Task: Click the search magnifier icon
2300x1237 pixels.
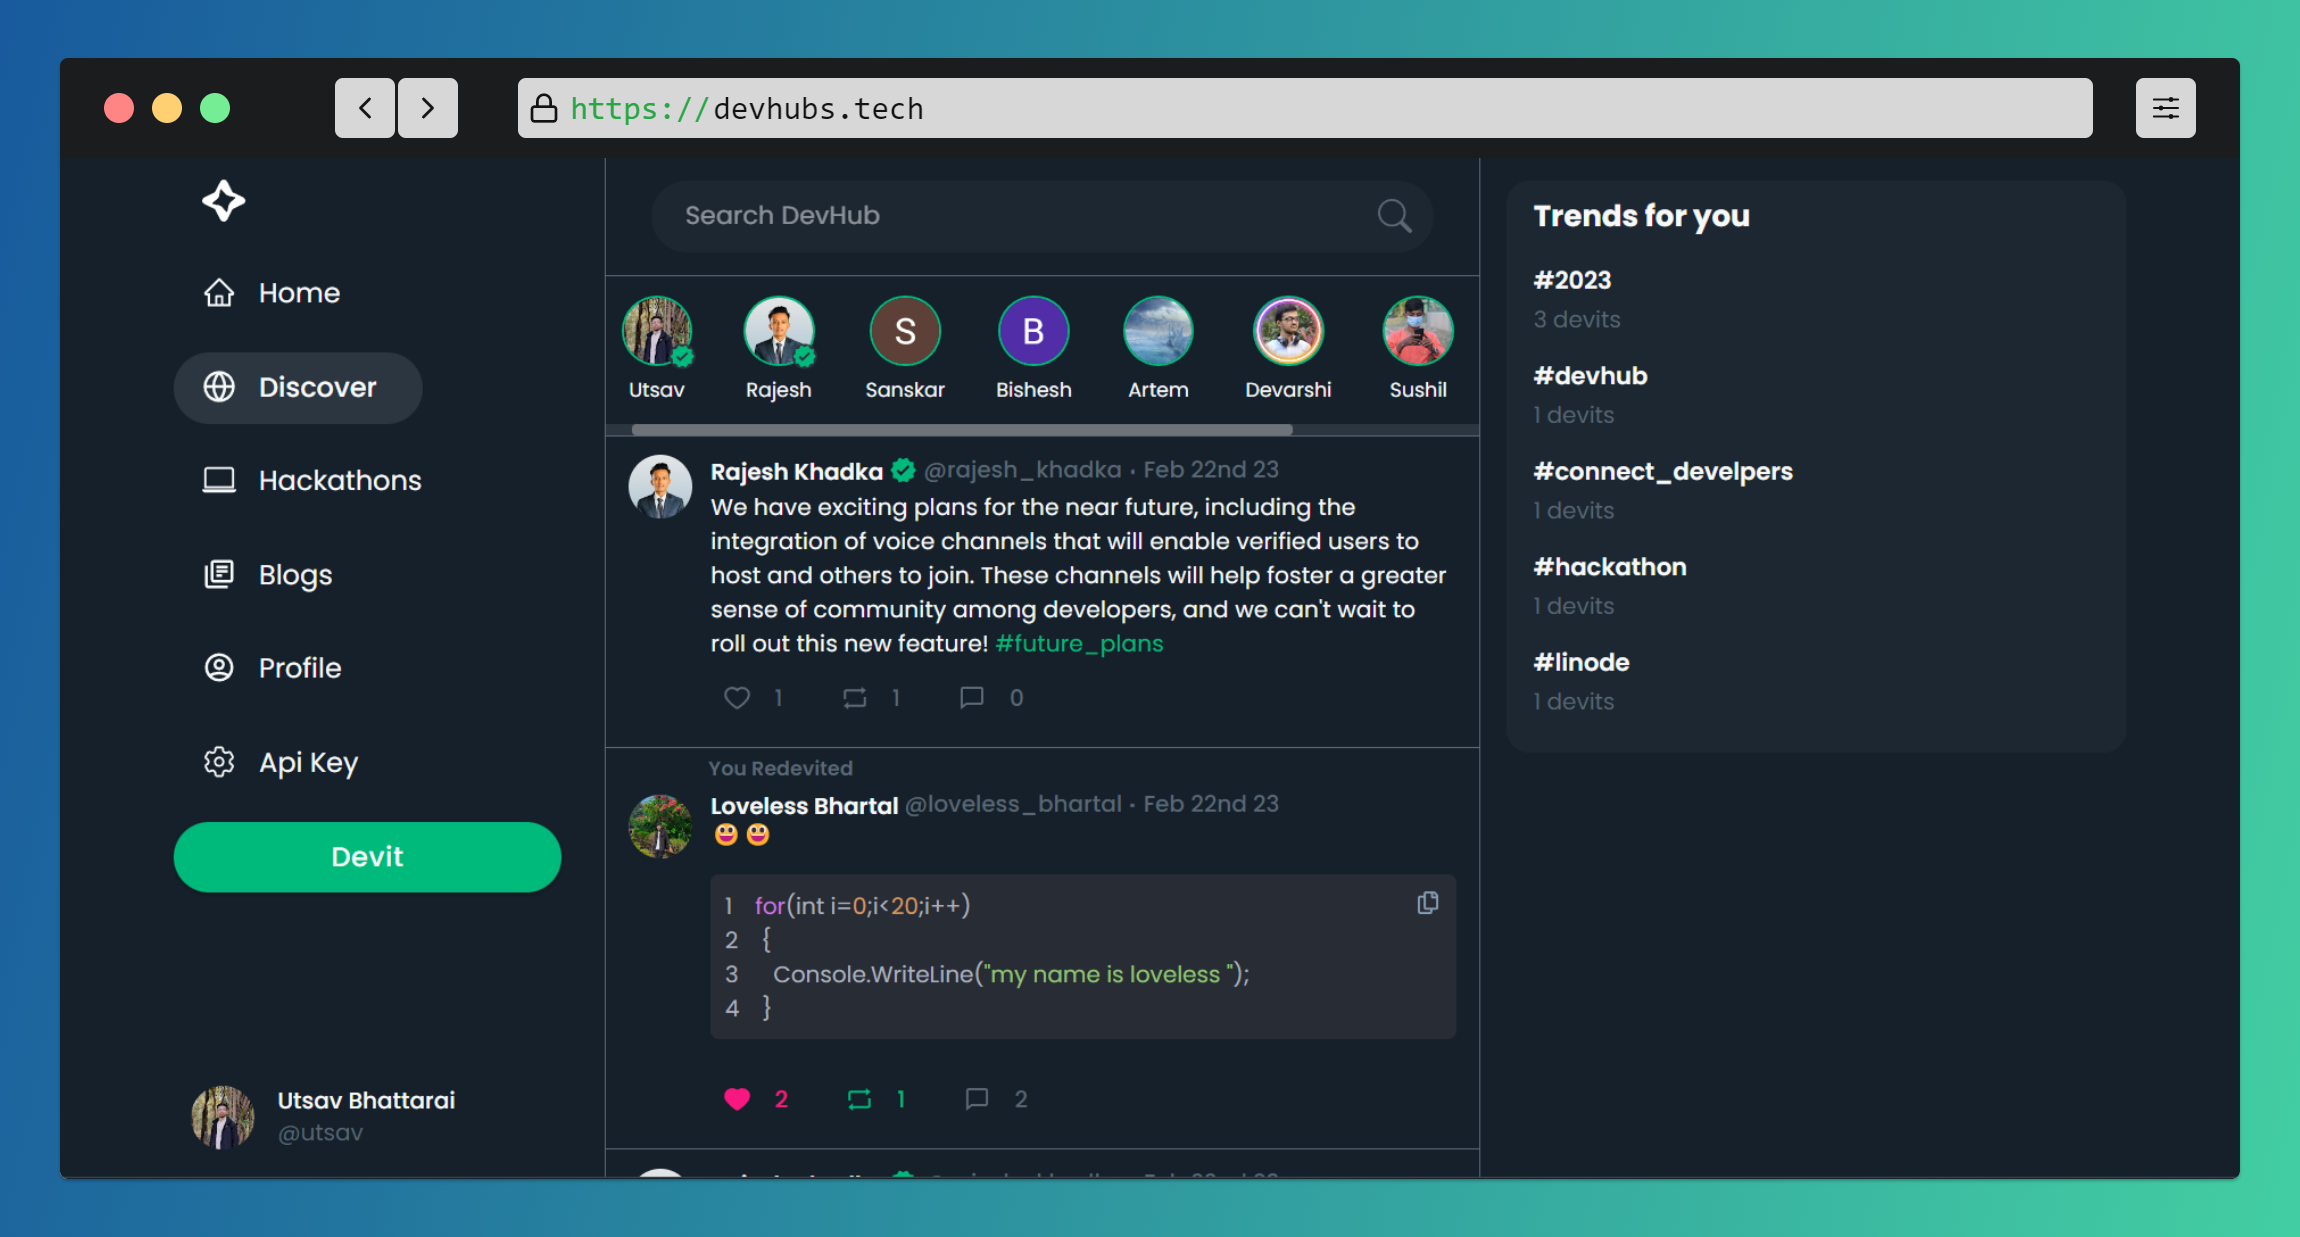Action: coord(1394,215)
